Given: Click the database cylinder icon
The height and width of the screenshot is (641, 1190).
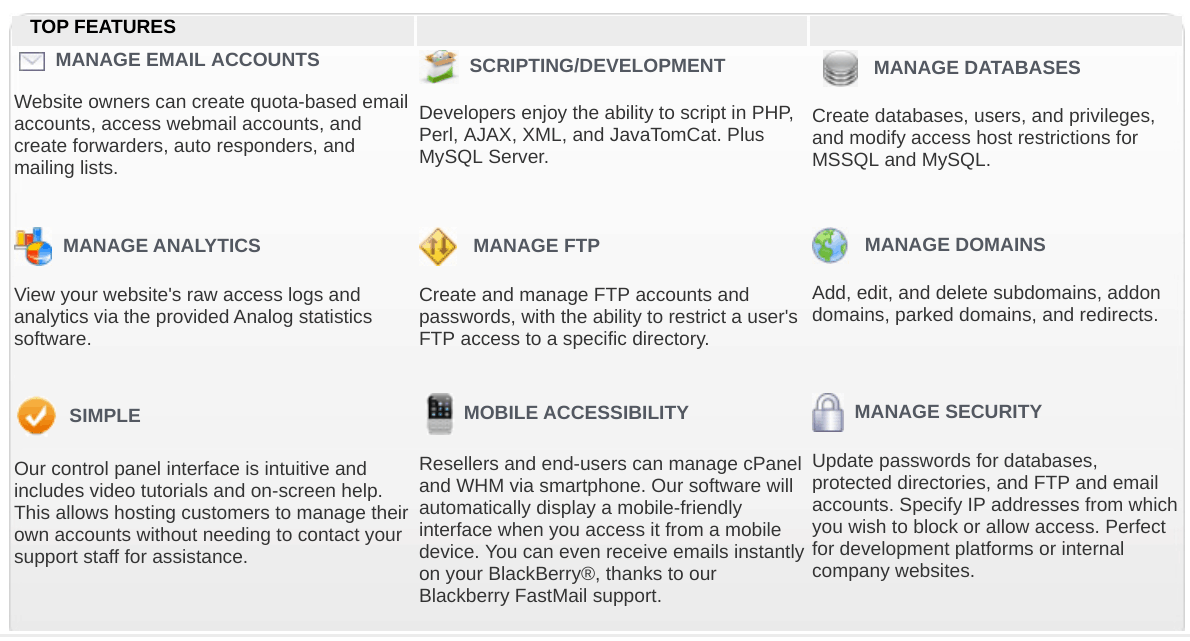Looking at the screenshot, I should click(x=840, y=68).
